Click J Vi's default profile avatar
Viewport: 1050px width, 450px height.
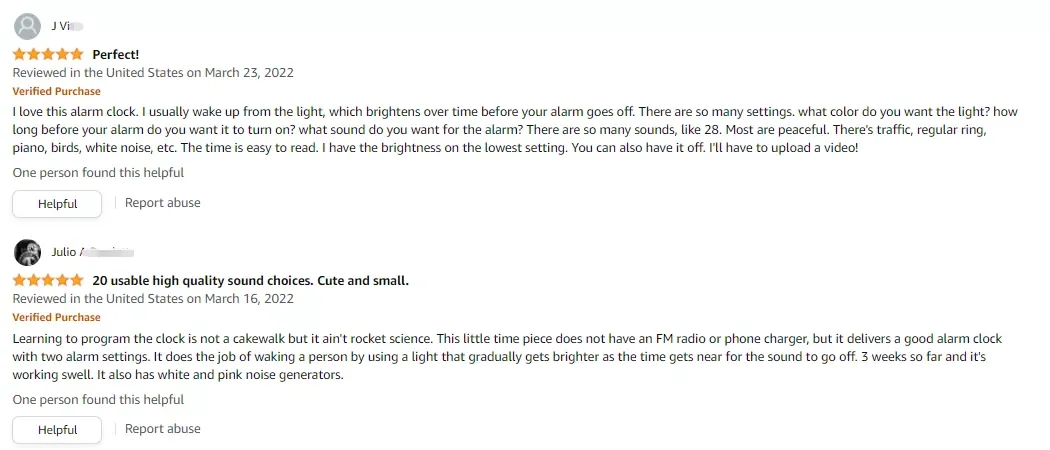pos(28,26)
